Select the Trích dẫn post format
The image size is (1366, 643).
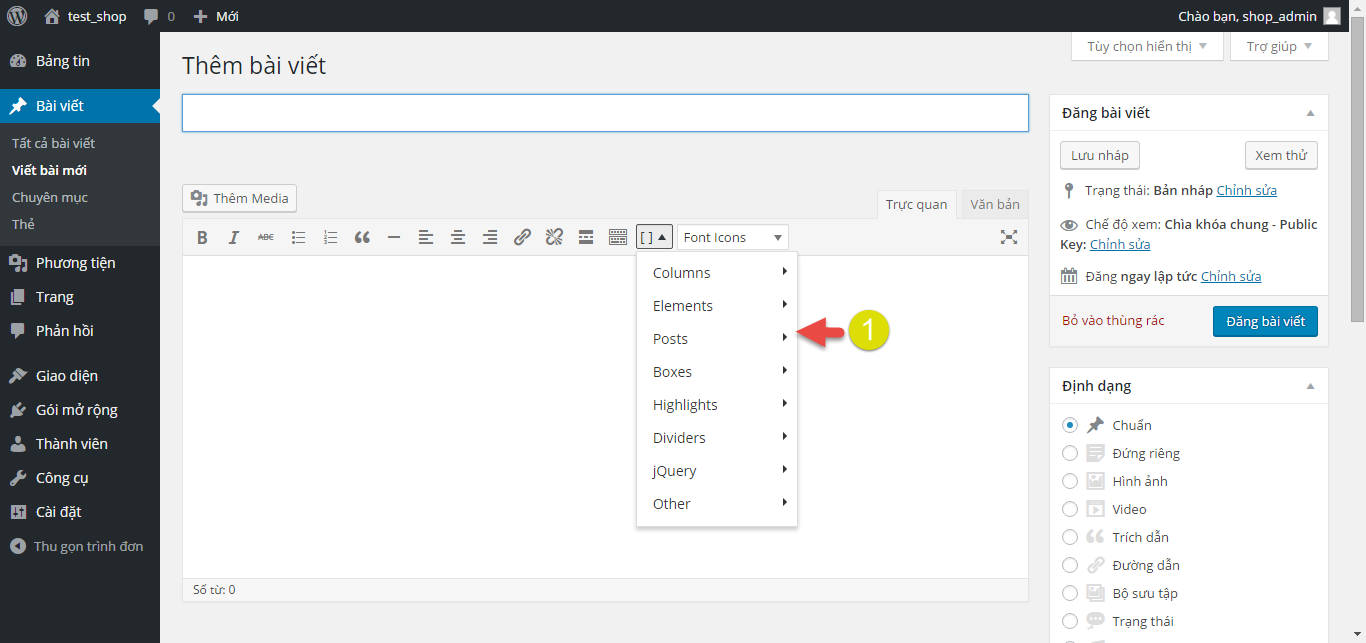point(1070,537)
